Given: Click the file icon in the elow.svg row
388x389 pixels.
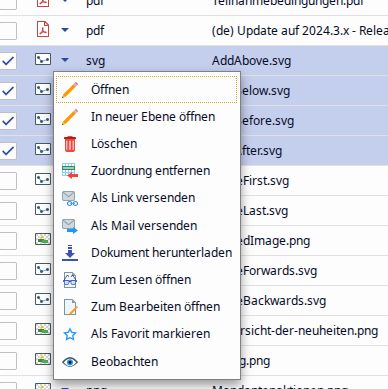Looking at the screenshot, I should click(43, 89).
